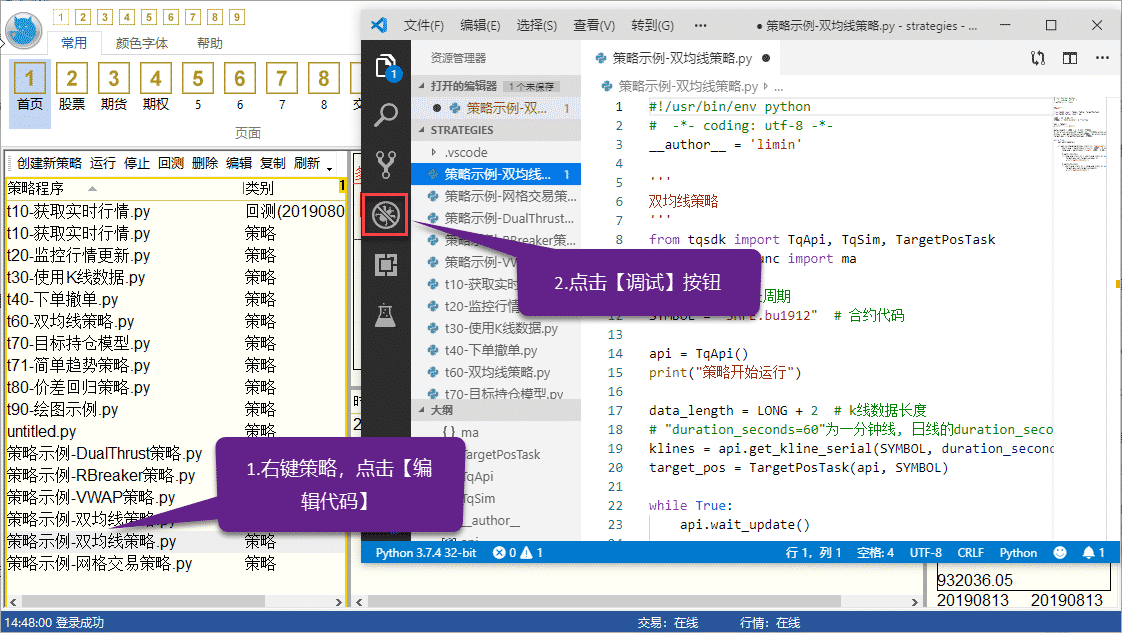Select t60-双均线策略.py in explorer
1122x633 pixels.
[x=497, y=373]
